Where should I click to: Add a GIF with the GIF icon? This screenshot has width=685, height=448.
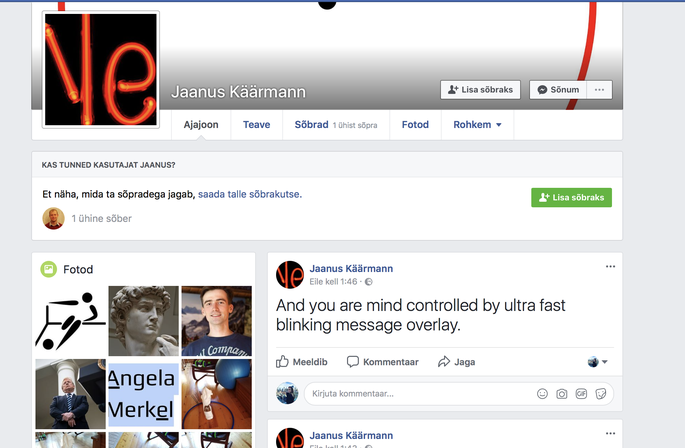(x=581, y=394)
